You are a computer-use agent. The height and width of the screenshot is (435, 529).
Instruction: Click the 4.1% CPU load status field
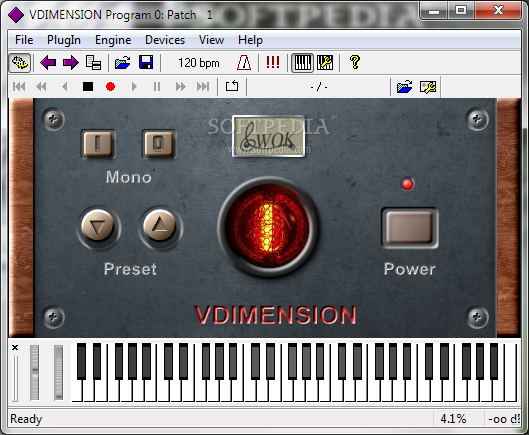click(453, 419)
